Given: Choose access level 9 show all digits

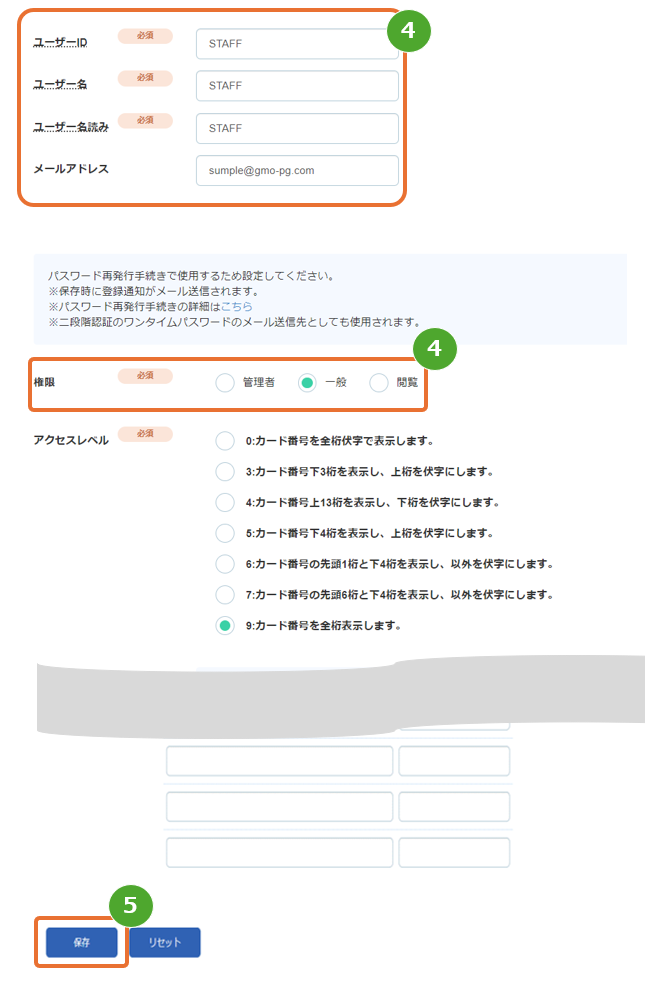Looking at the screenshot, I should [225, 625].
